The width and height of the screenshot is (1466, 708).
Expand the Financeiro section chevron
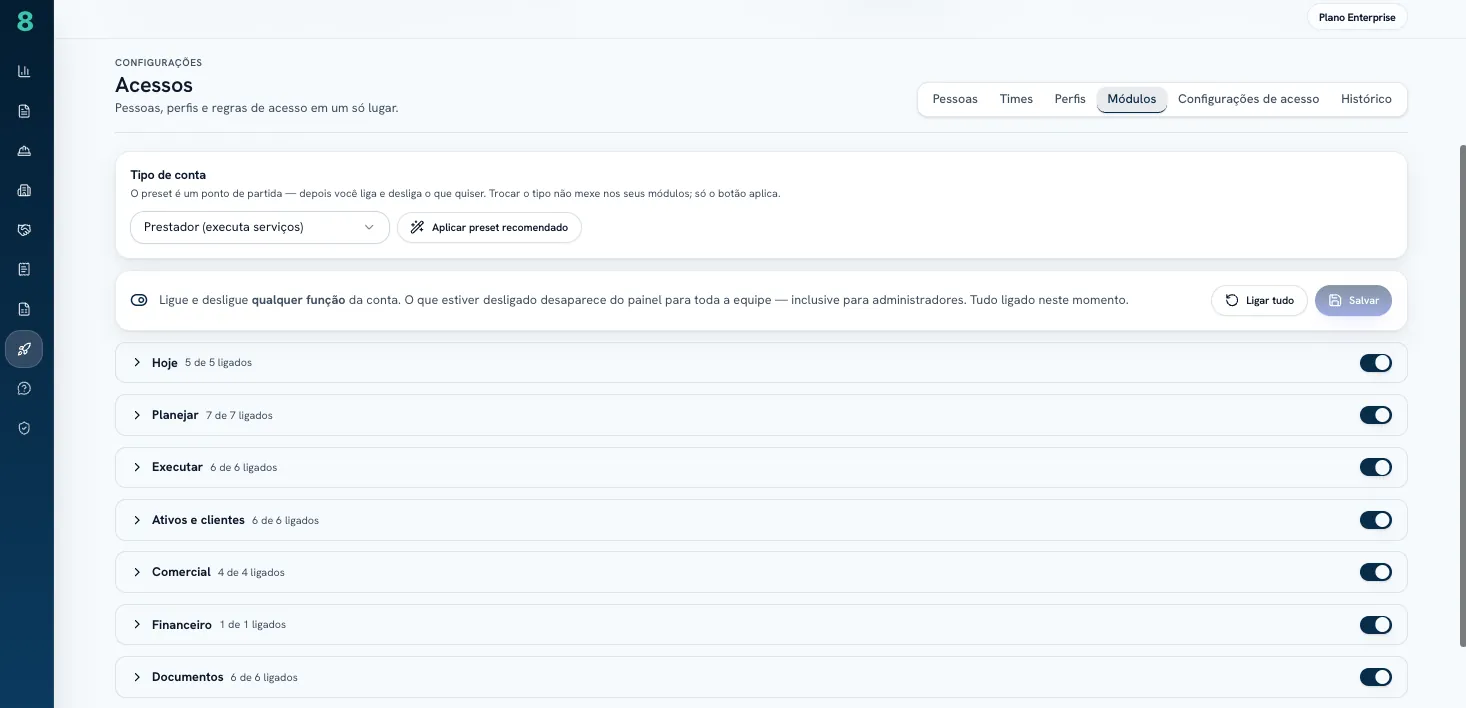tap(138, 625)
